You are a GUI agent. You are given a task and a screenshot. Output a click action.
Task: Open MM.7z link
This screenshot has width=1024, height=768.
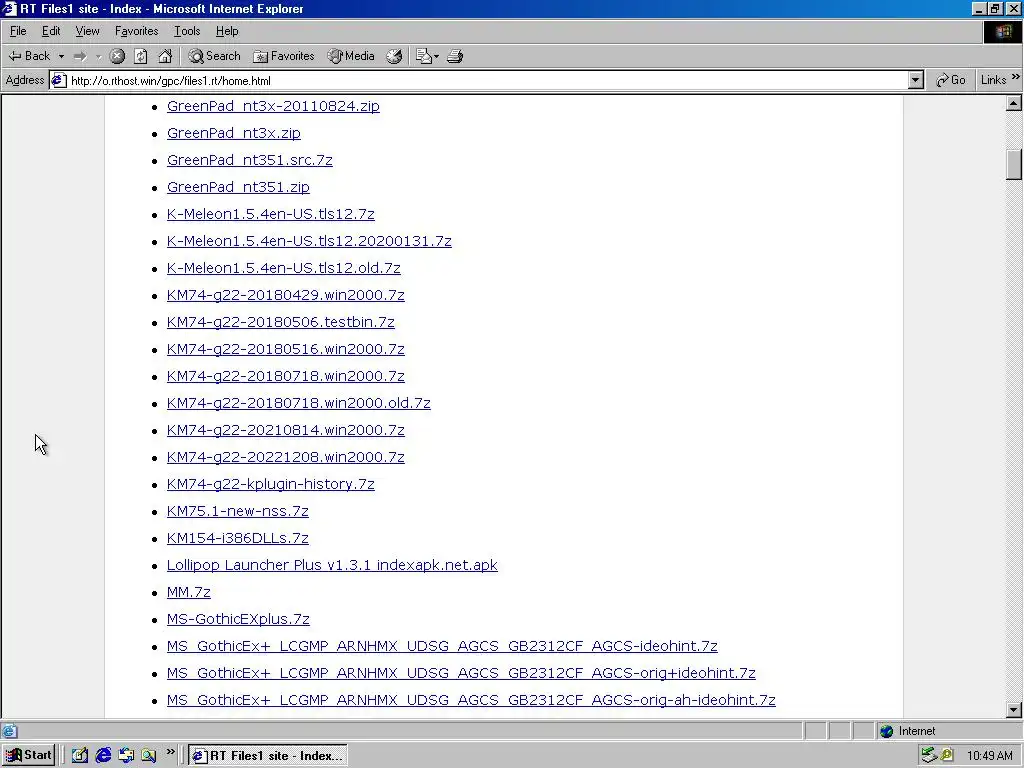[x=189, y=592]
